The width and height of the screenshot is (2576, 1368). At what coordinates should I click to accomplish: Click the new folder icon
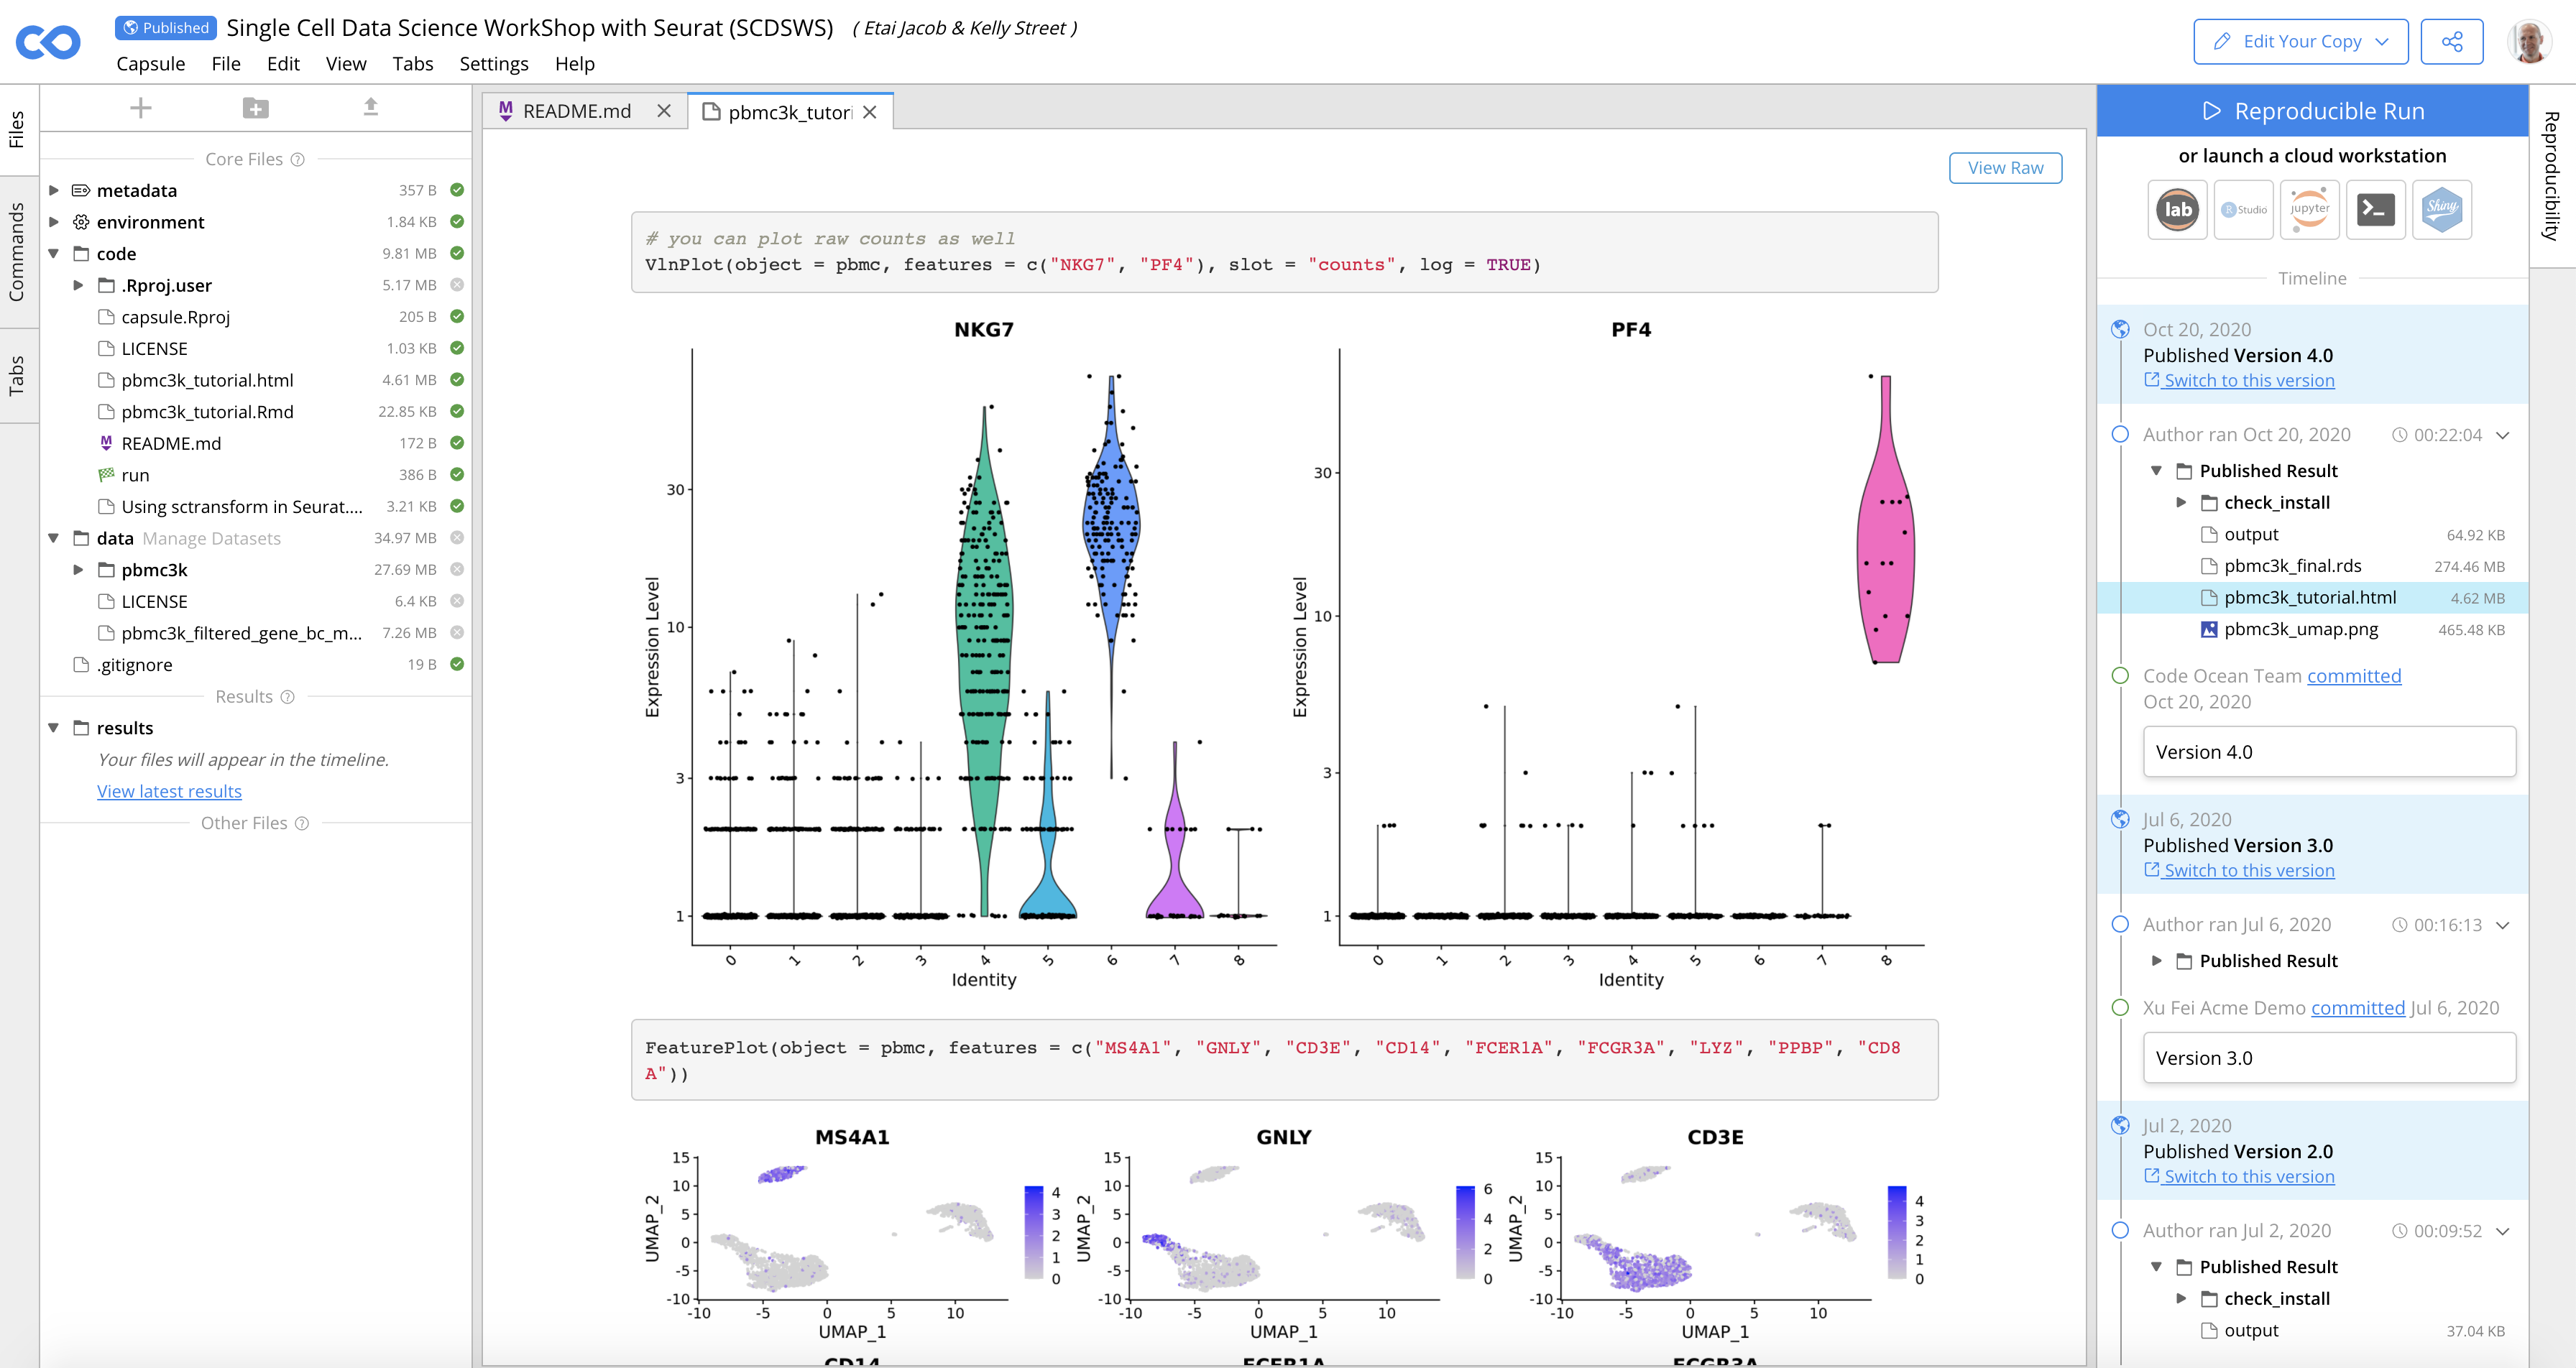(256, 108)
